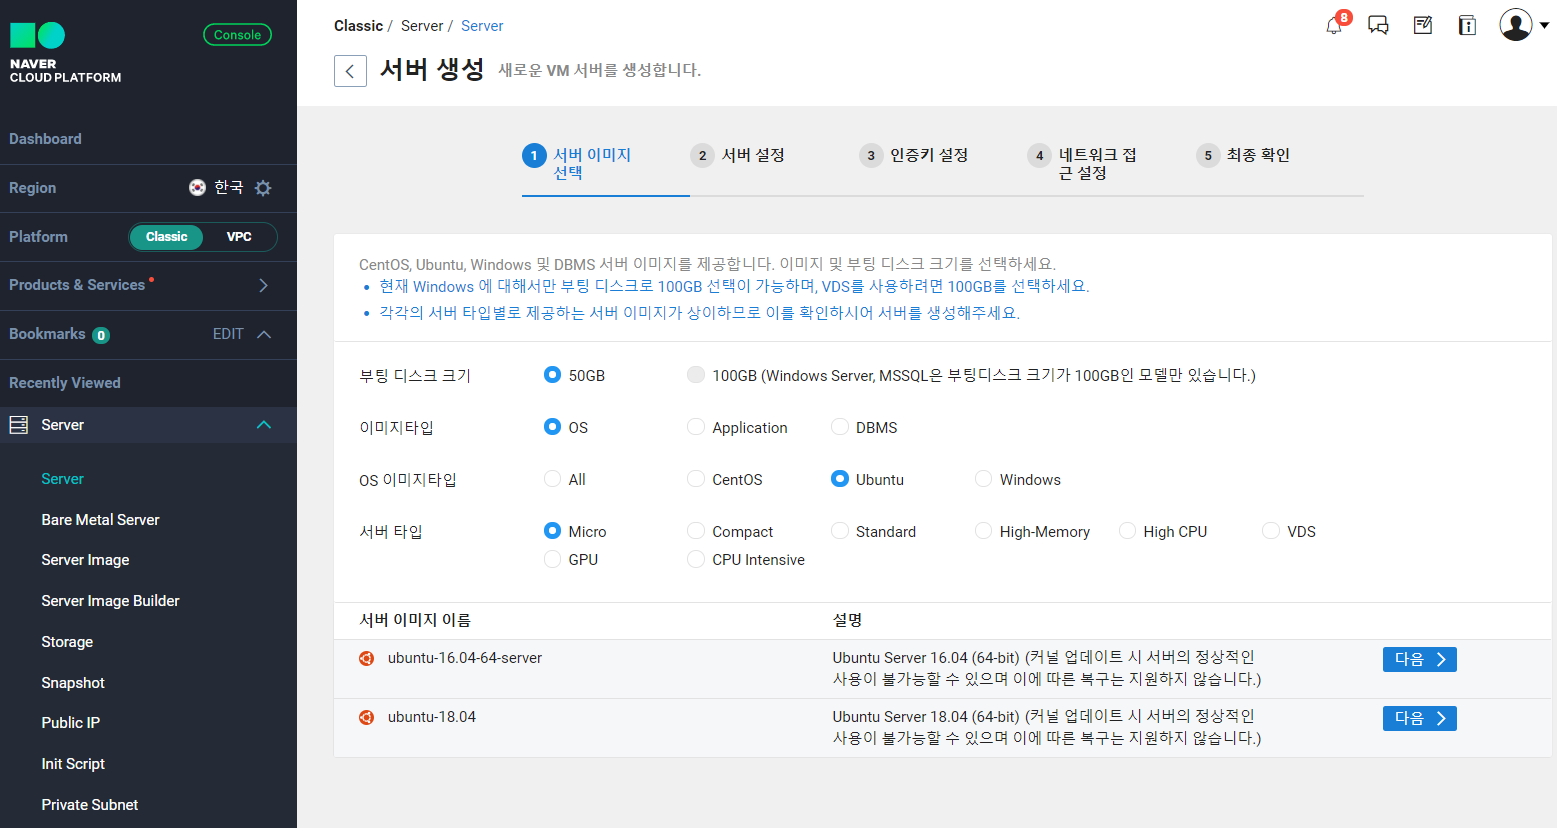
Task: Open Snapshot page
Action: pos(73,683)
